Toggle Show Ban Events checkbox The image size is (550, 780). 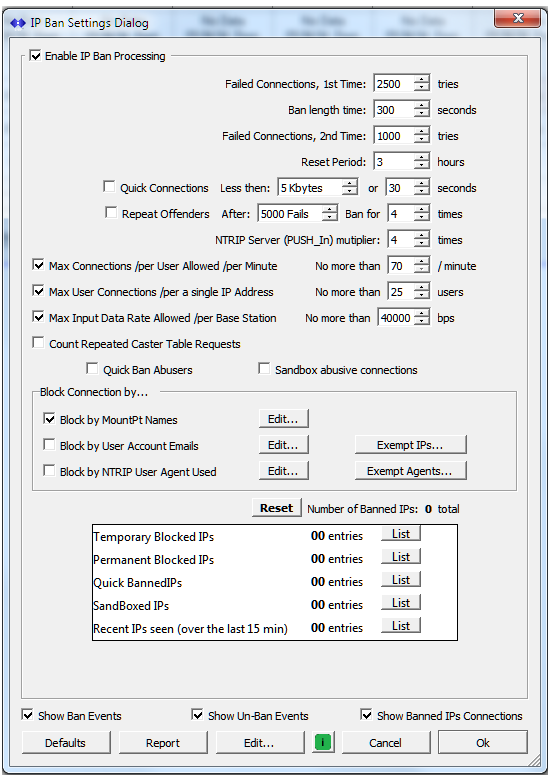tap(27, 715)
